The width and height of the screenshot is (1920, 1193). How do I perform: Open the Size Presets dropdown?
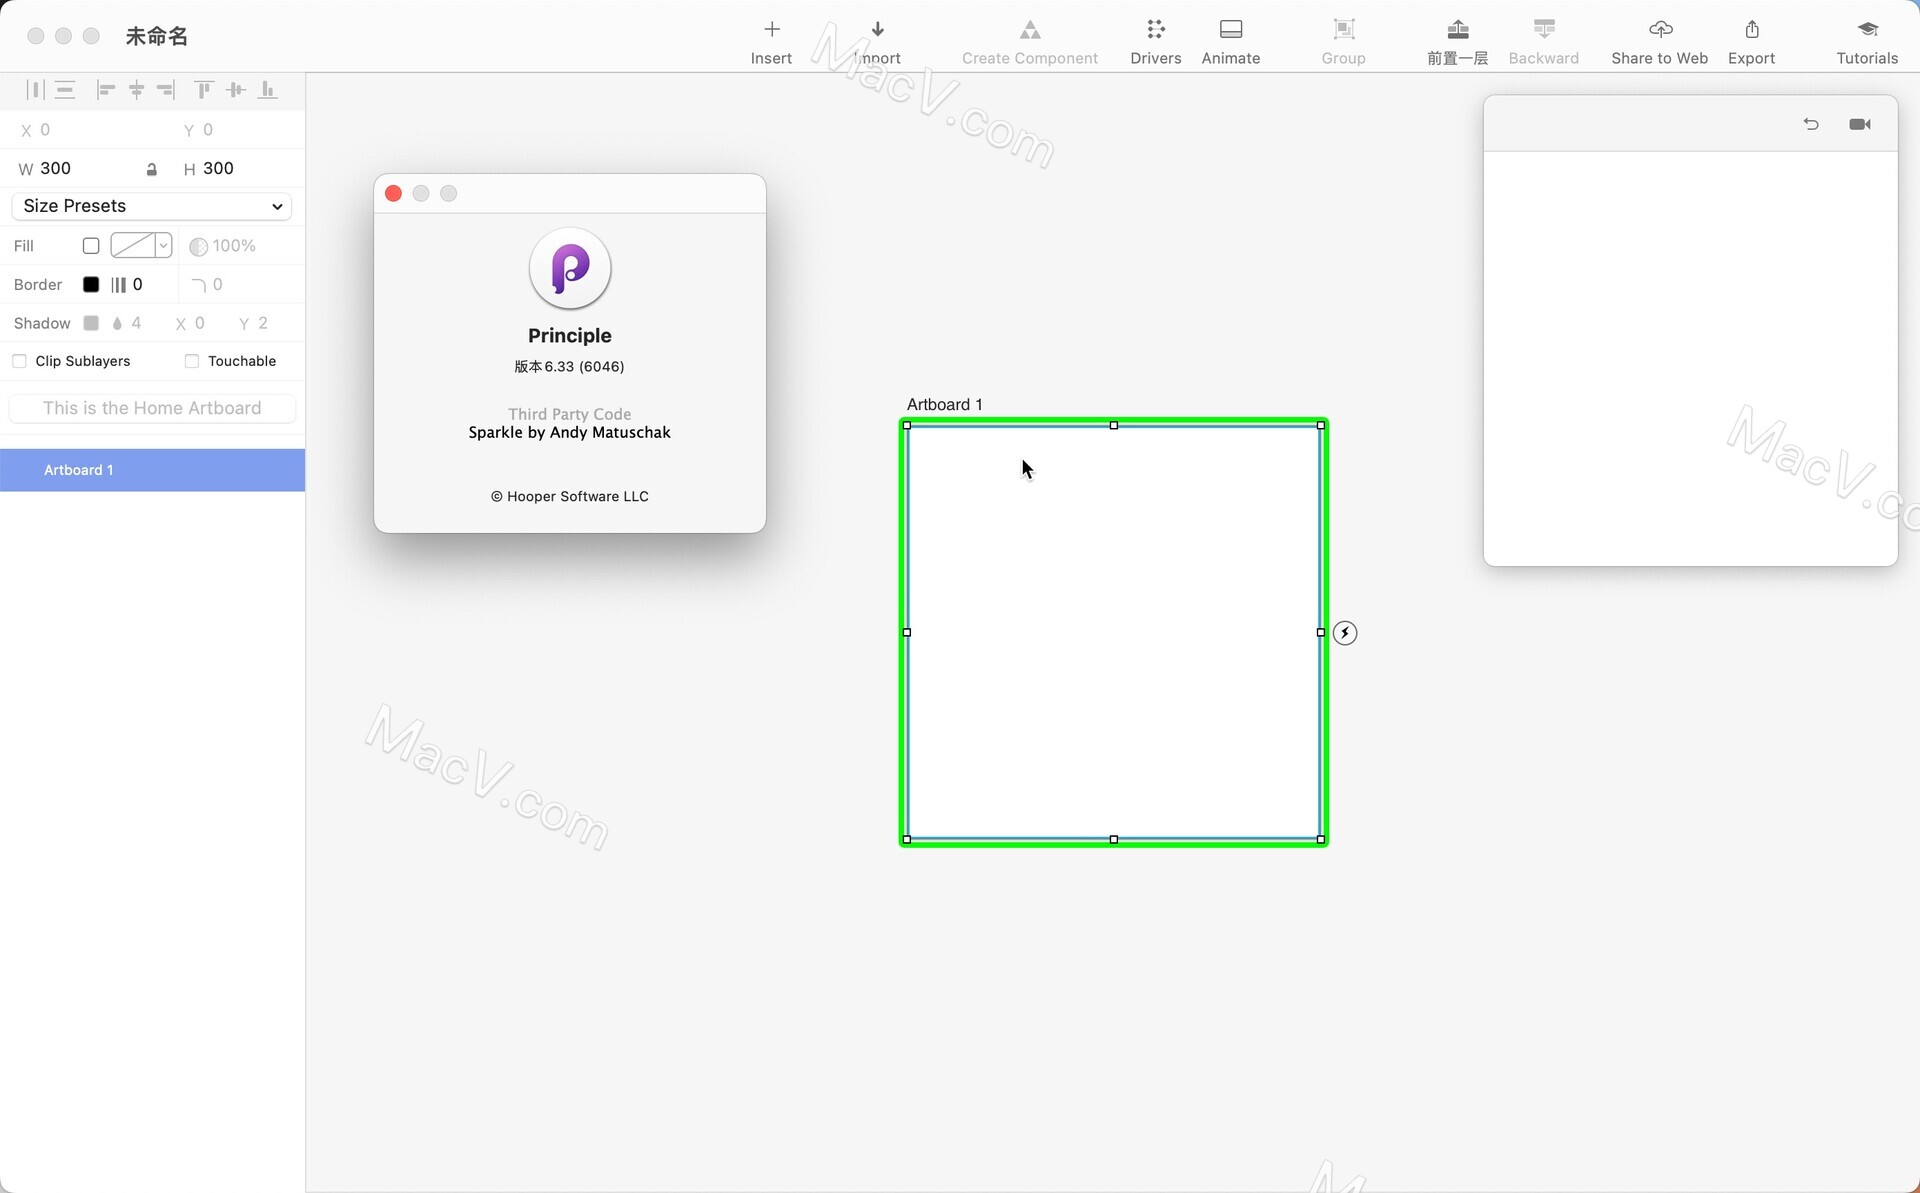(152, 206)
